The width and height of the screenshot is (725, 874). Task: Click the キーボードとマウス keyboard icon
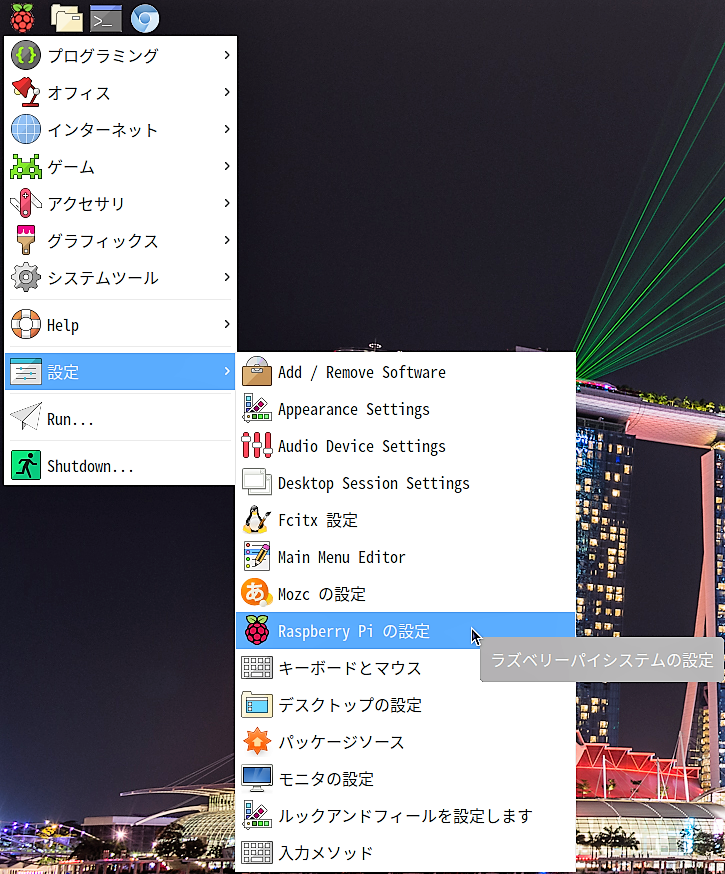click(x=257, y=667)
